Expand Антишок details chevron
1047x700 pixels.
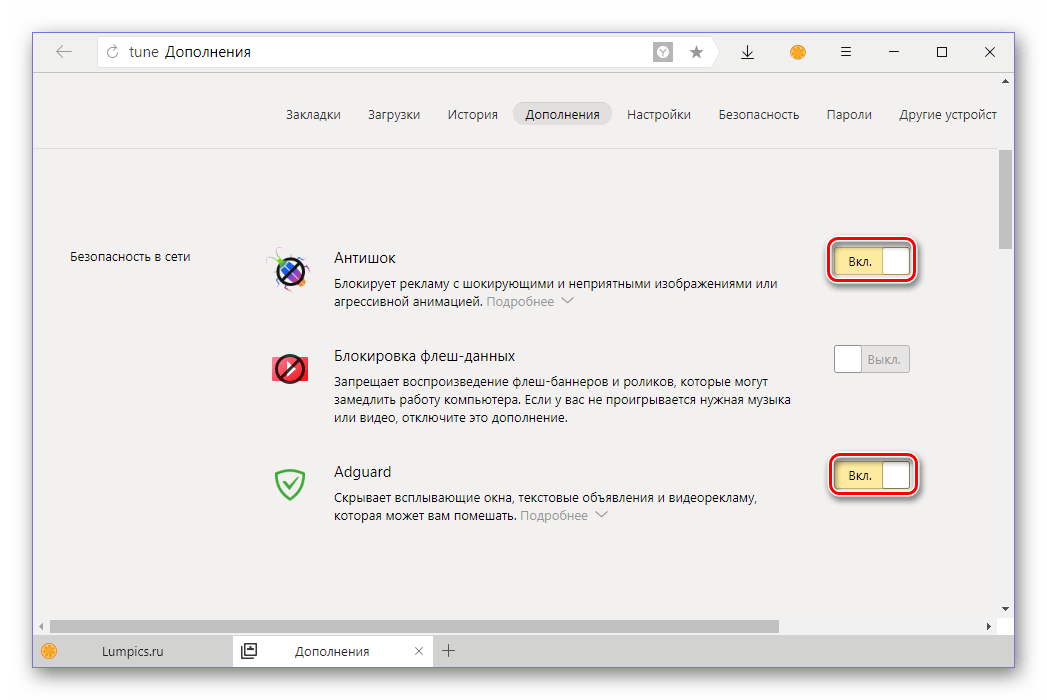tap(568, 301)
